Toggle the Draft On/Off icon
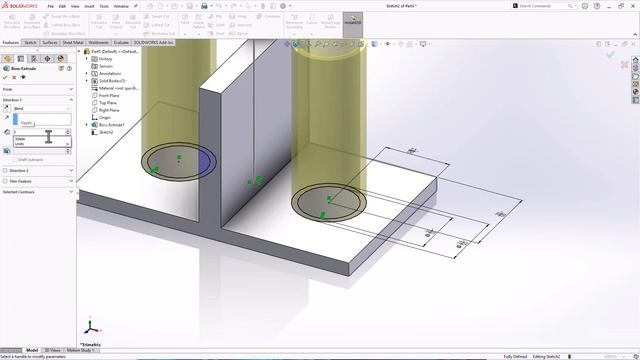640x360 pixels. pyautogui.click(x=7, y=151)
